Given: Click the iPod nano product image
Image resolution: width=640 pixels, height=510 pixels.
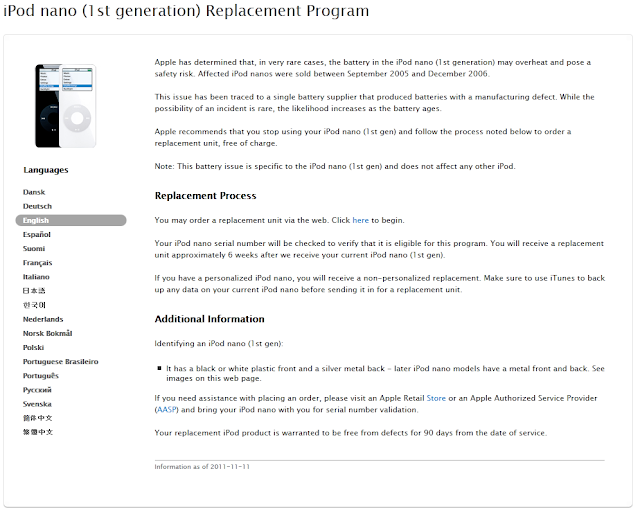Looking at the screenshot, I should pos(65,106).
